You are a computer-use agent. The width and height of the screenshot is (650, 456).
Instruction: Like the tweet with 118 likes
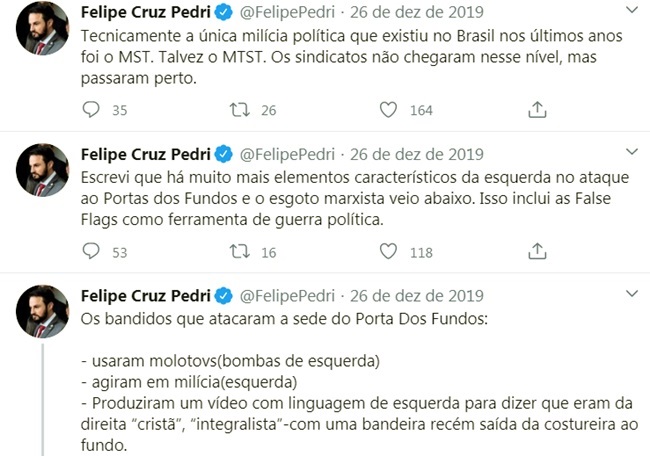388,253
